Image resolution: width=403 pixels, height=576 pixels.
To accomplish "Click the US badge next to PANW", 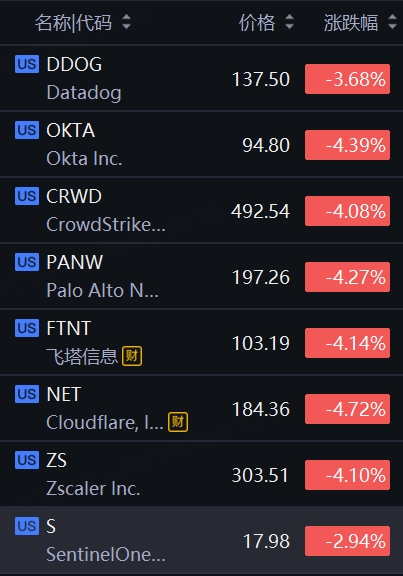I will (x=27, y=262).
